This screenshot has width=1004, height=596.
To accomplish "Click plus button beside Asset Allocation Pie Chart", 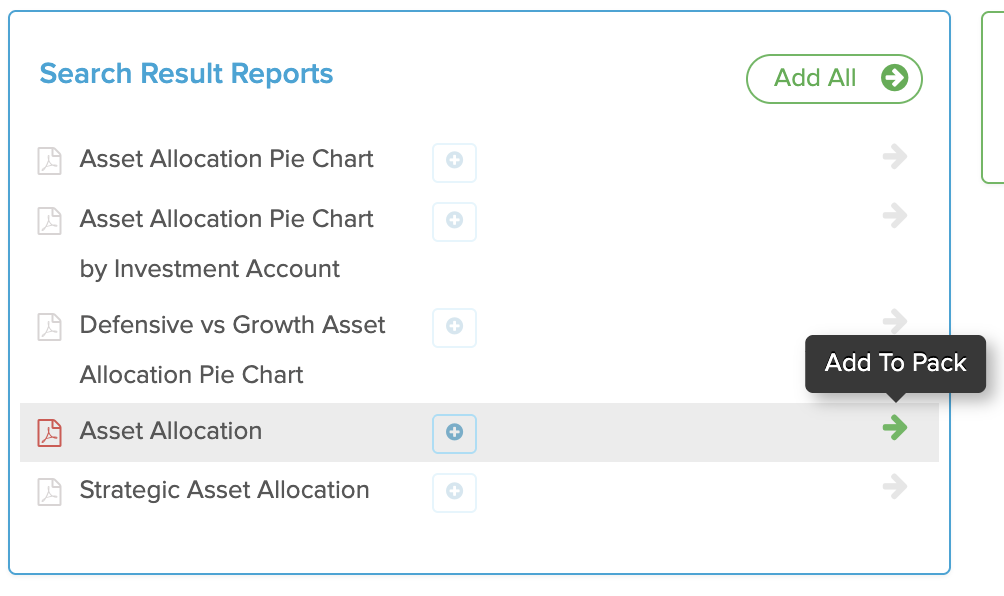I will [x=454, y=163].
